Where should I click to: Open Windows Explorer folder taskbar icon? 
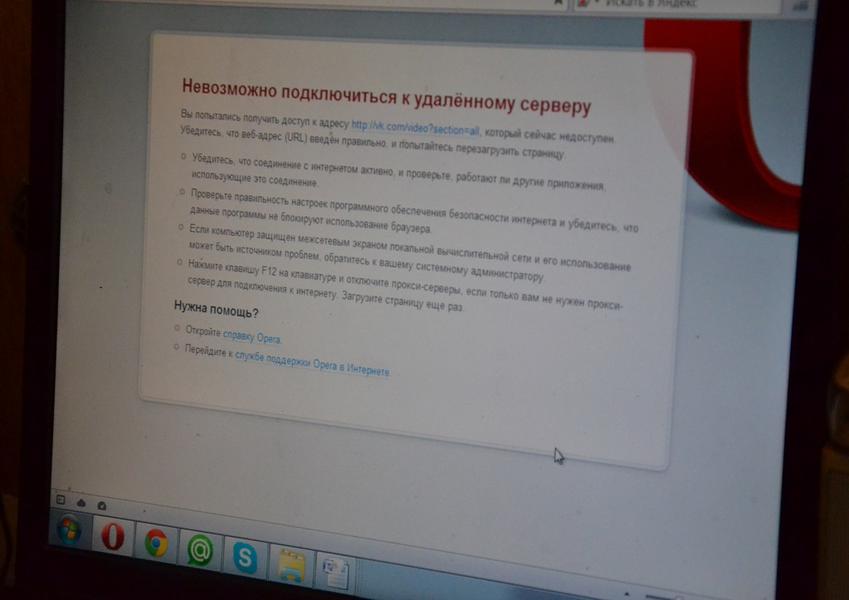(x=291, y=565)
